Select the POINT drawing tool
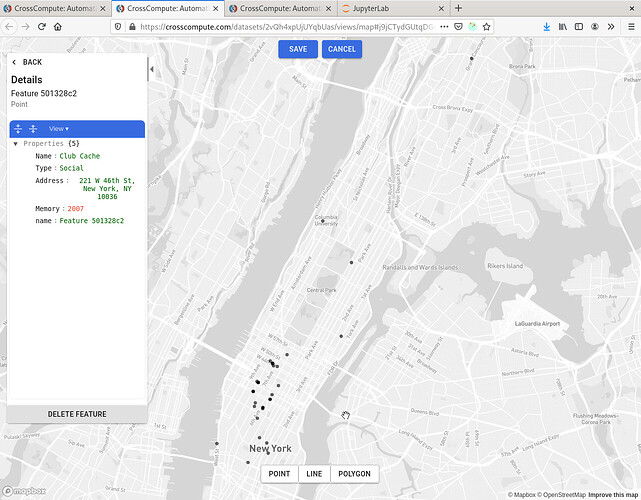Image resolution: width=641 pixels, height=500 pixels. tap(279, 474)
